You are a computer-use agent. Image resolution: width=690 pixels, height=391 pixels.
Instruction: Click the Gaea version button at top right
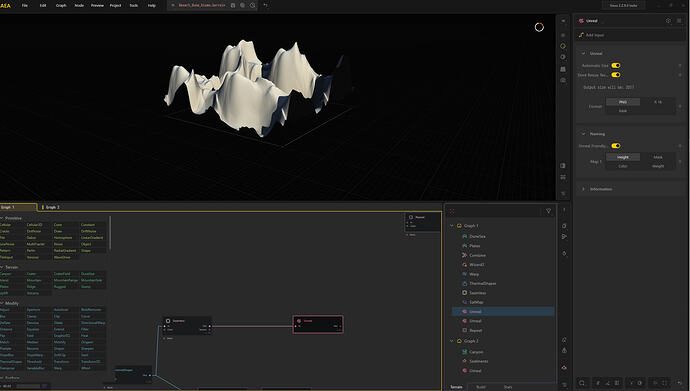[x=624, y=5]
